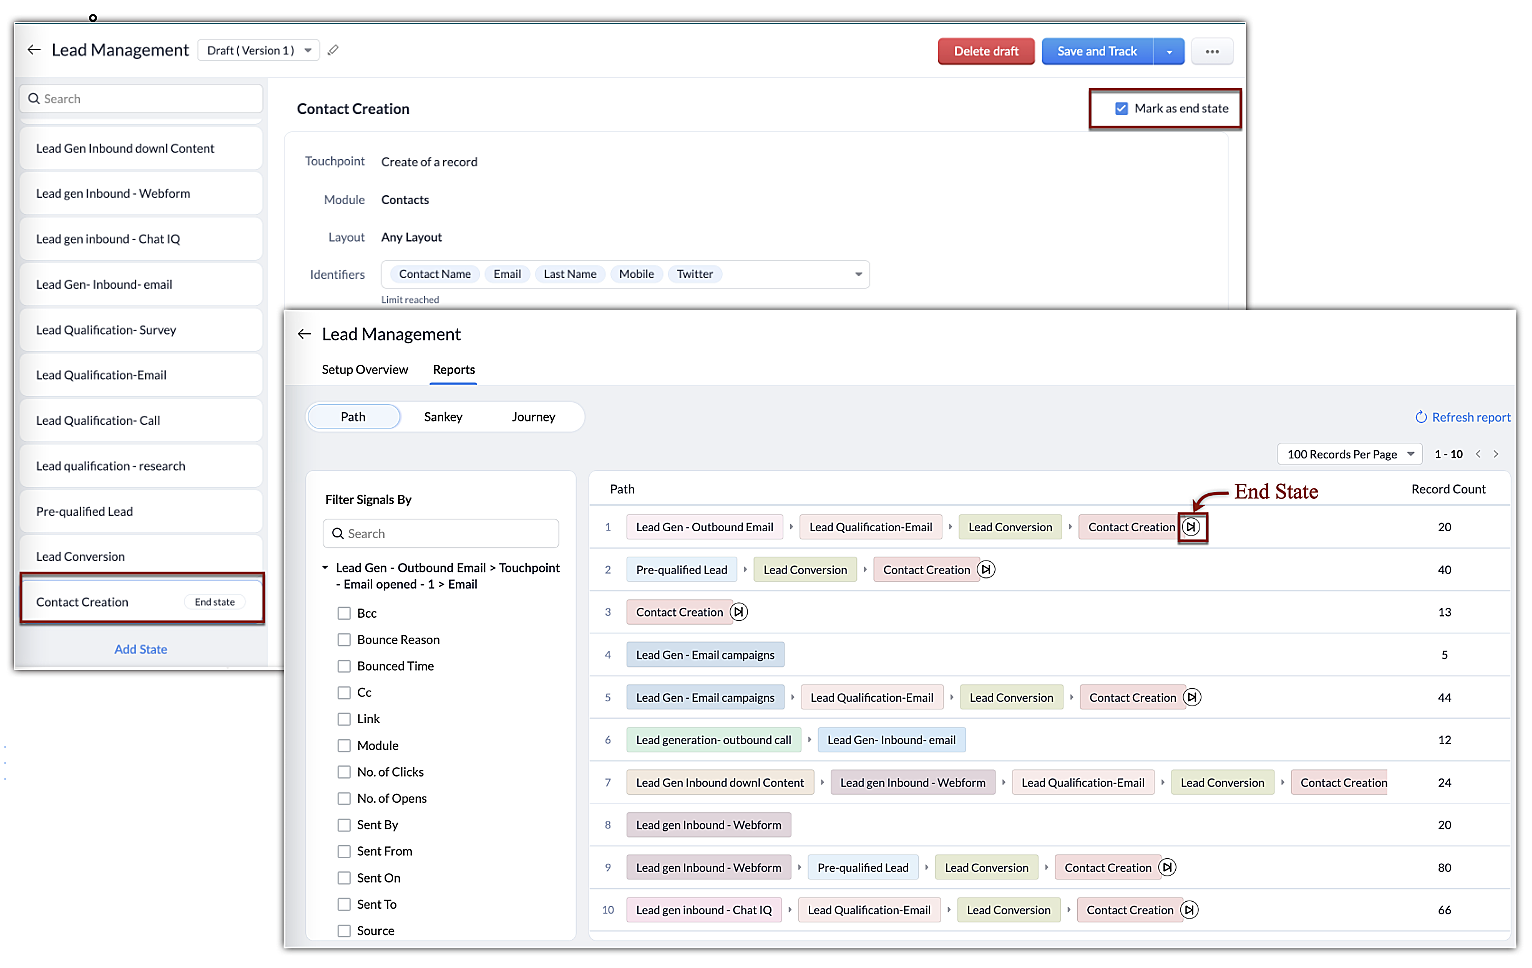Click end state icon in path row 5

[1192, 698]
